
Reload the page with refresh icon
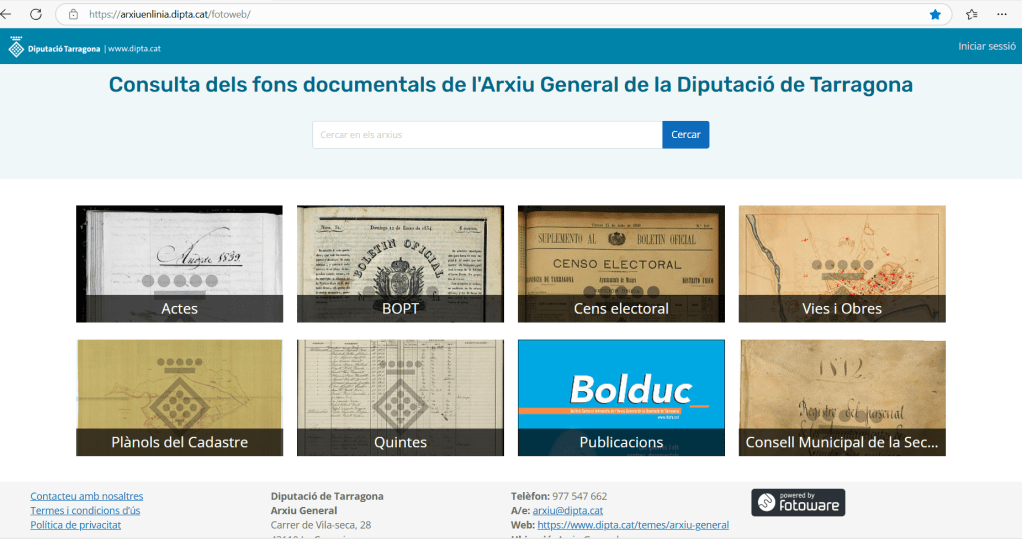pyautogui.click(x=36, y=14)
